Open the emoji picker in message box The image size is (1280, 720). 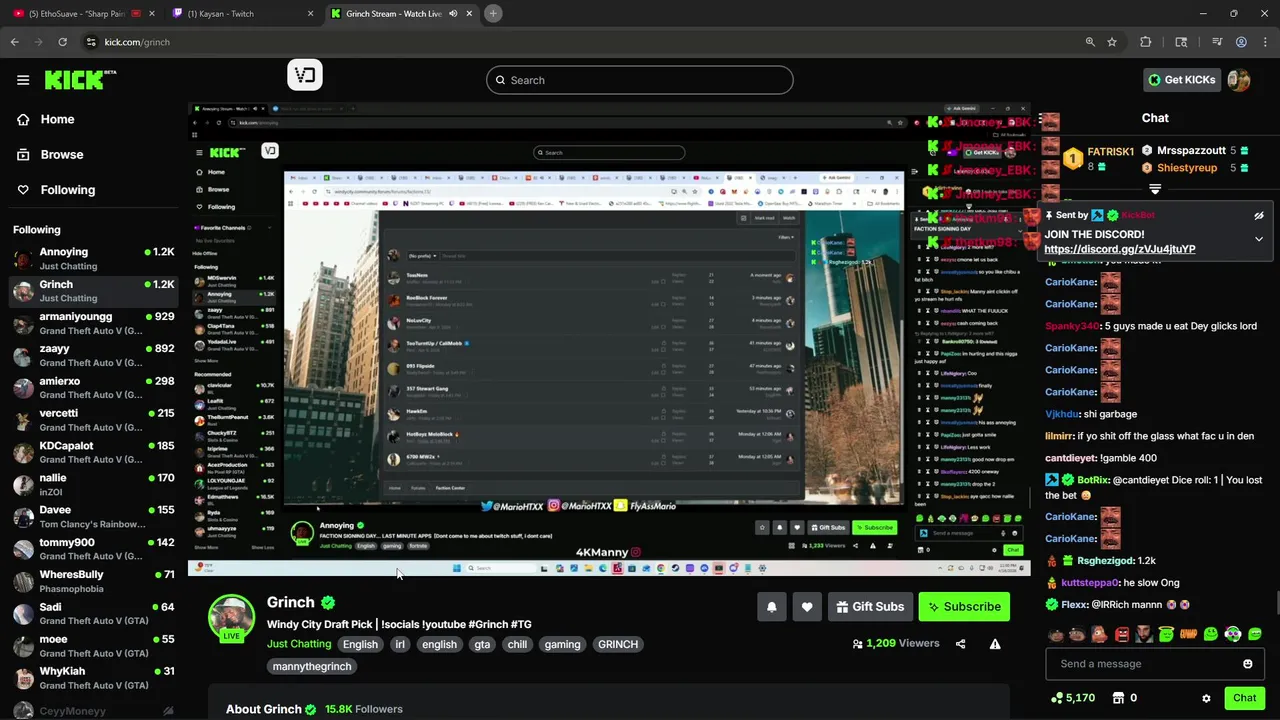pos(1247,664)
